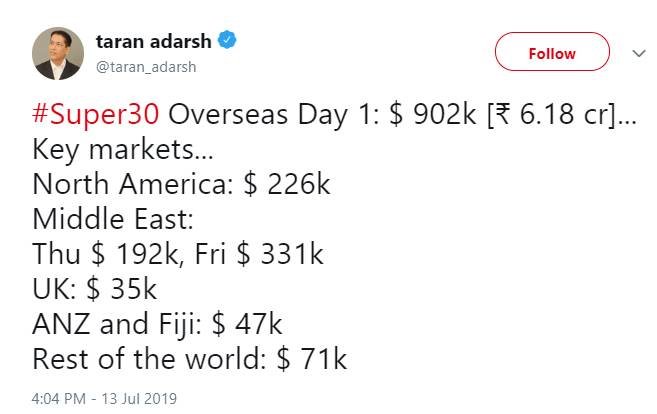Click the 'Middle East:' line
Viewport: 657px width, 414px height.
click(x=113, y=219)
